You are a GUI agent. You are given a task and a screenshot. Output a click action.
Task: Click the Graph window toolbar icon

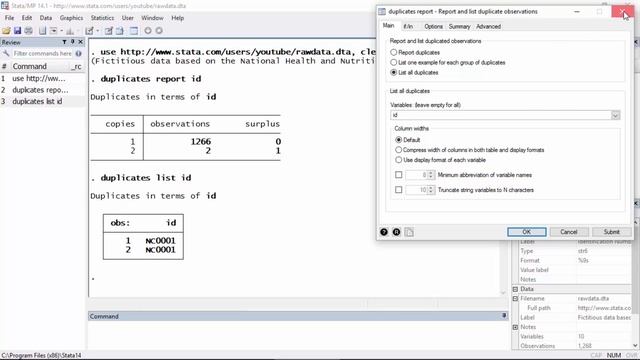pyautogui.click(x=70, y=31)
